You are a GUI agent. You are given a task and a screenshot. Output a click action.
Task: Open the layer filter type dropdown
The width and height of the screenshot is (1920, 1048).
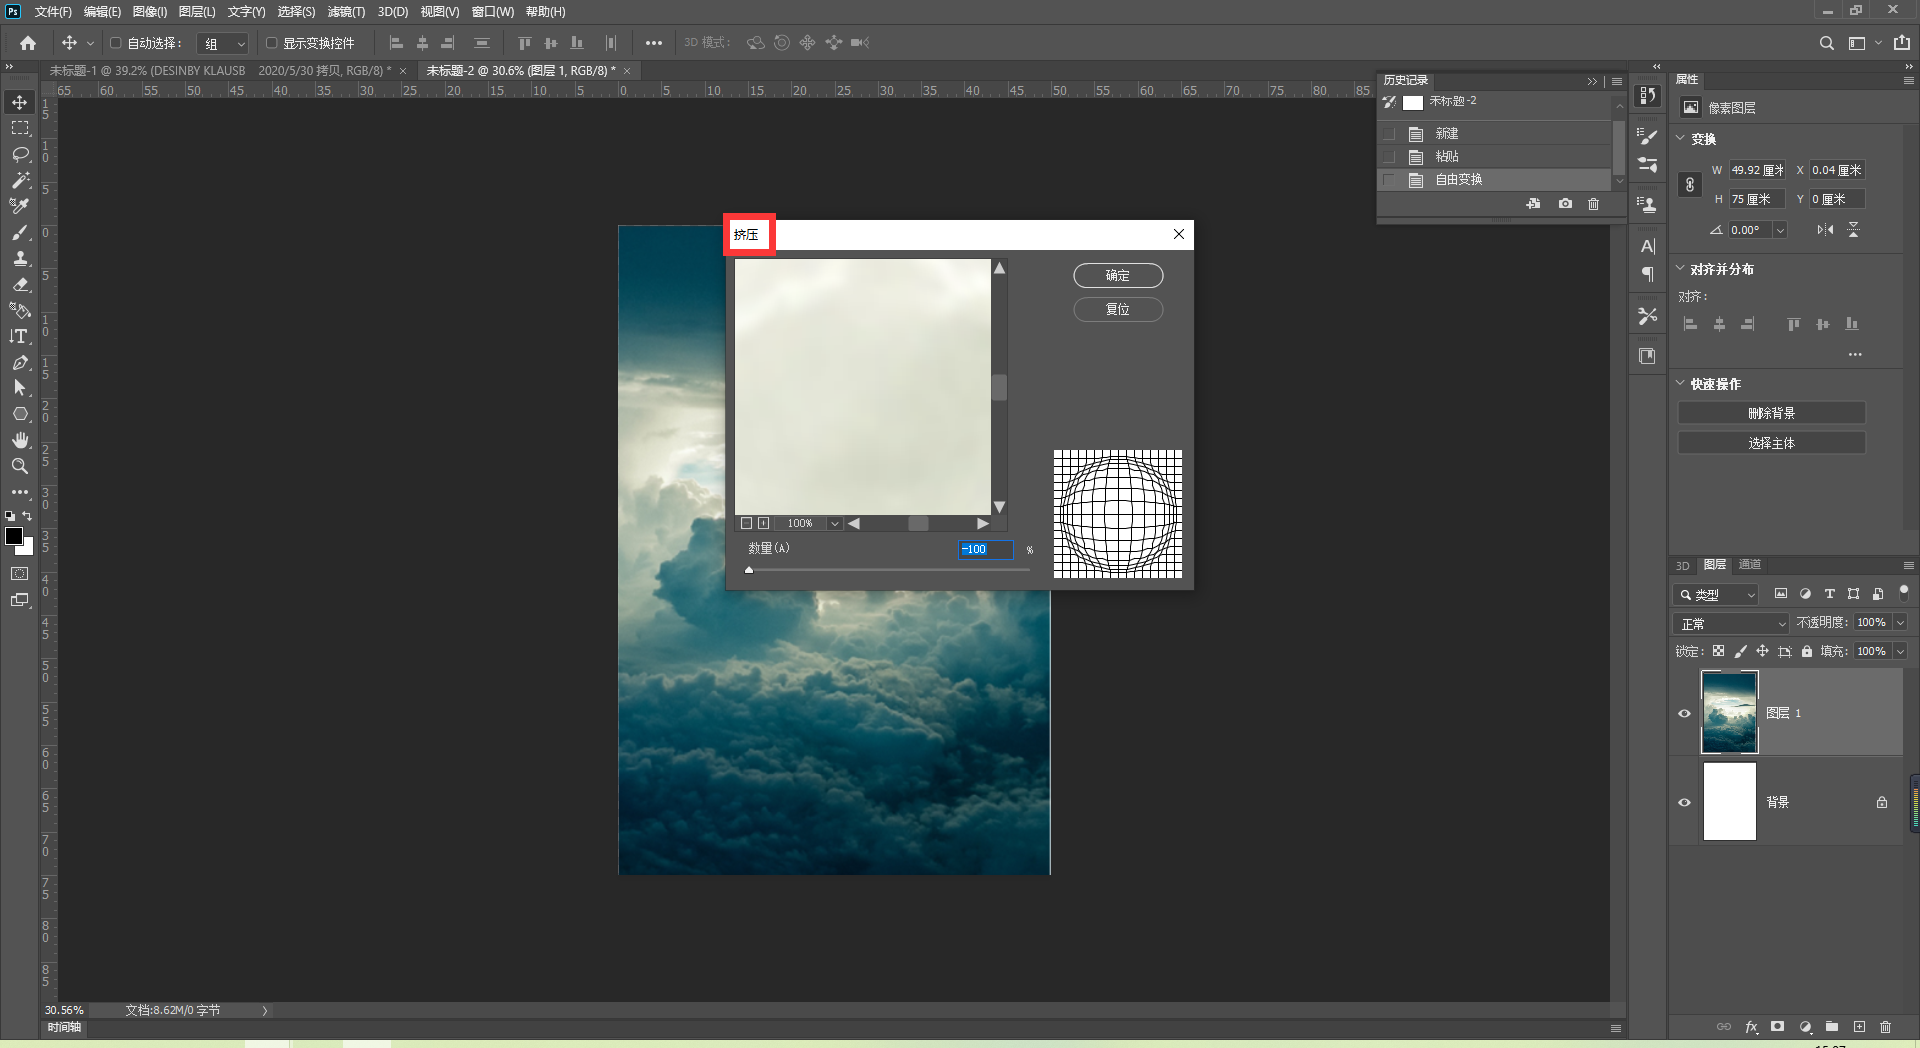pos(1716,595)
